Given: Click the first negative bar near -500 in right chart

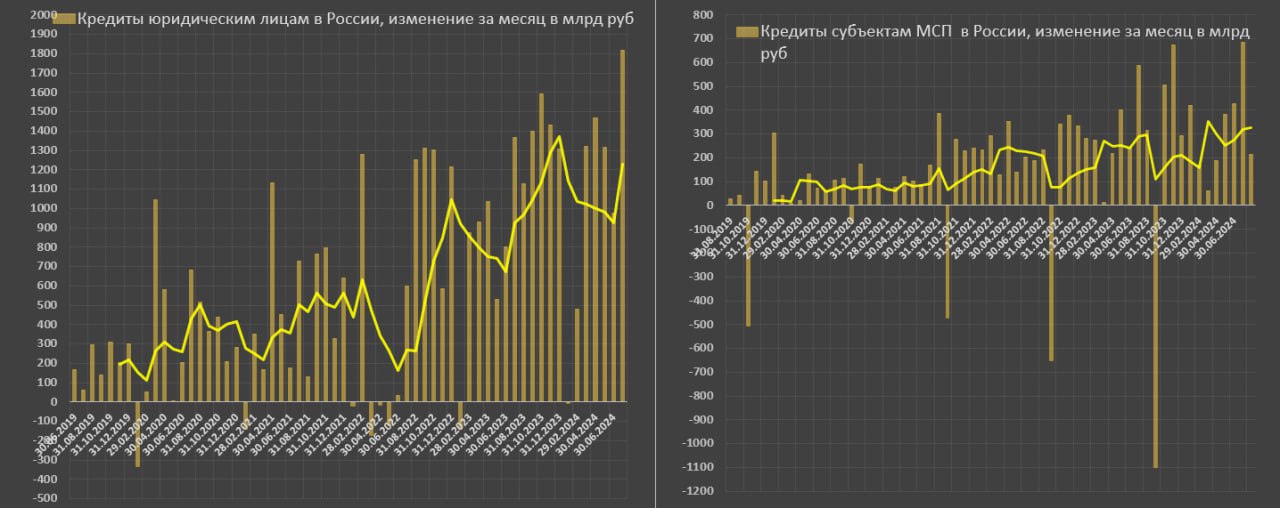Looking at the screenshot, I should (x=748, y=265).
